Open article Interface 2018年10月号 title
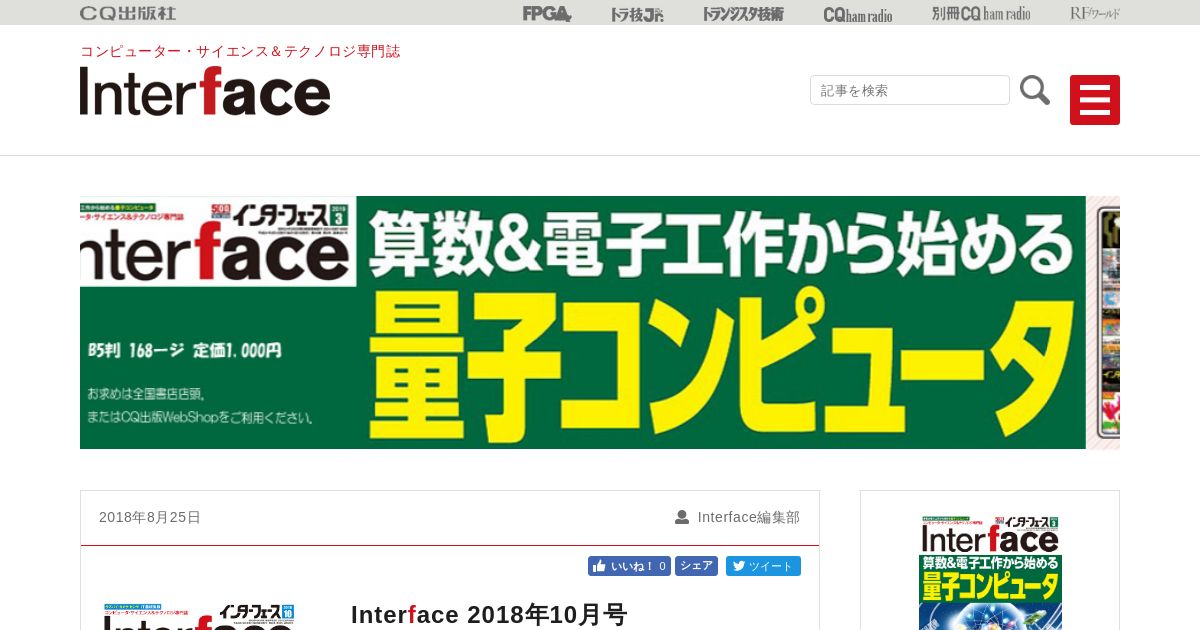Screen dimensions: 1200x630 tap(489, 614)
